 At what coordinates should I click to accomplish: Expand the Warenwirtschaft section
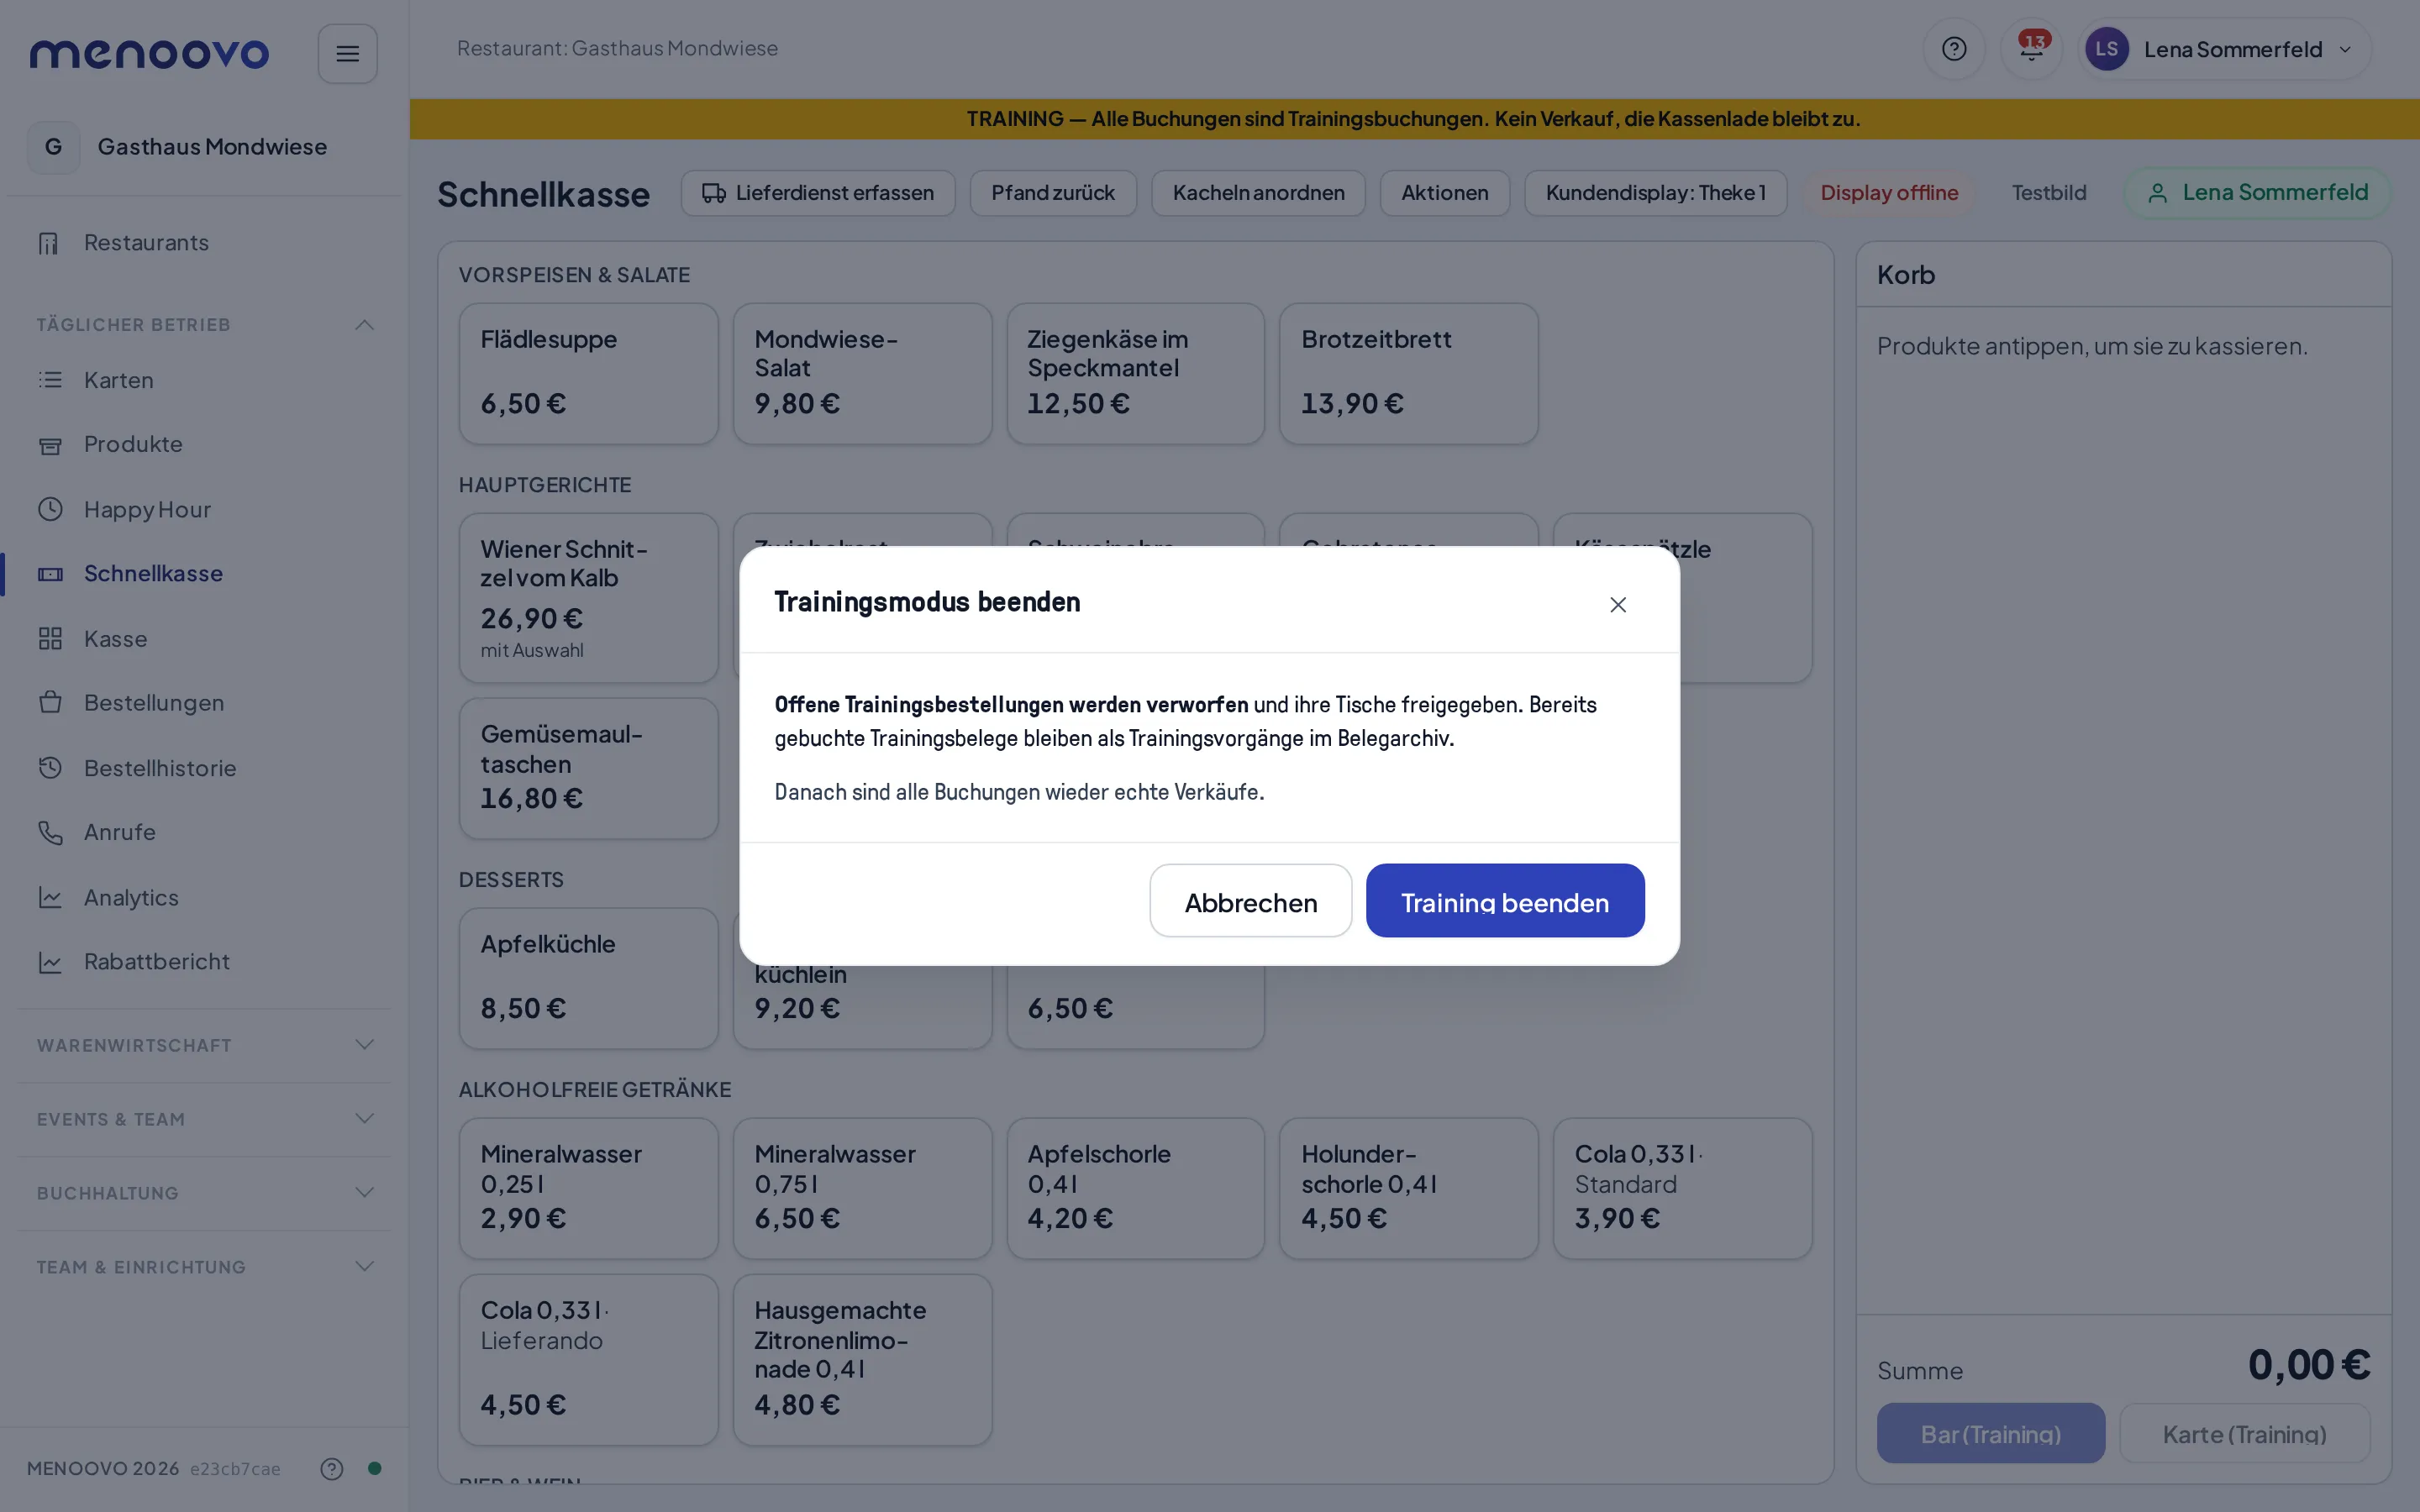(204, 1045)
